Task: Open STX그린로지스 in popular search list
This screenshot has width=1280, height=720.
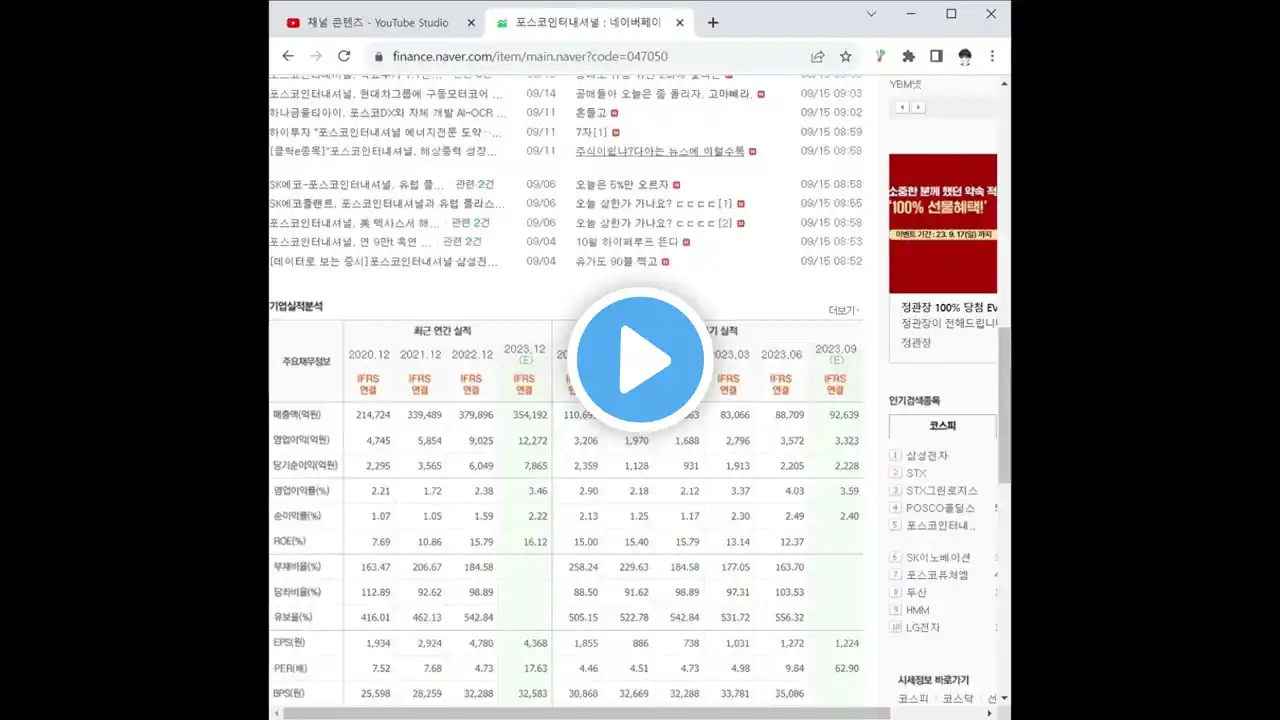Action: coord(942,491)
